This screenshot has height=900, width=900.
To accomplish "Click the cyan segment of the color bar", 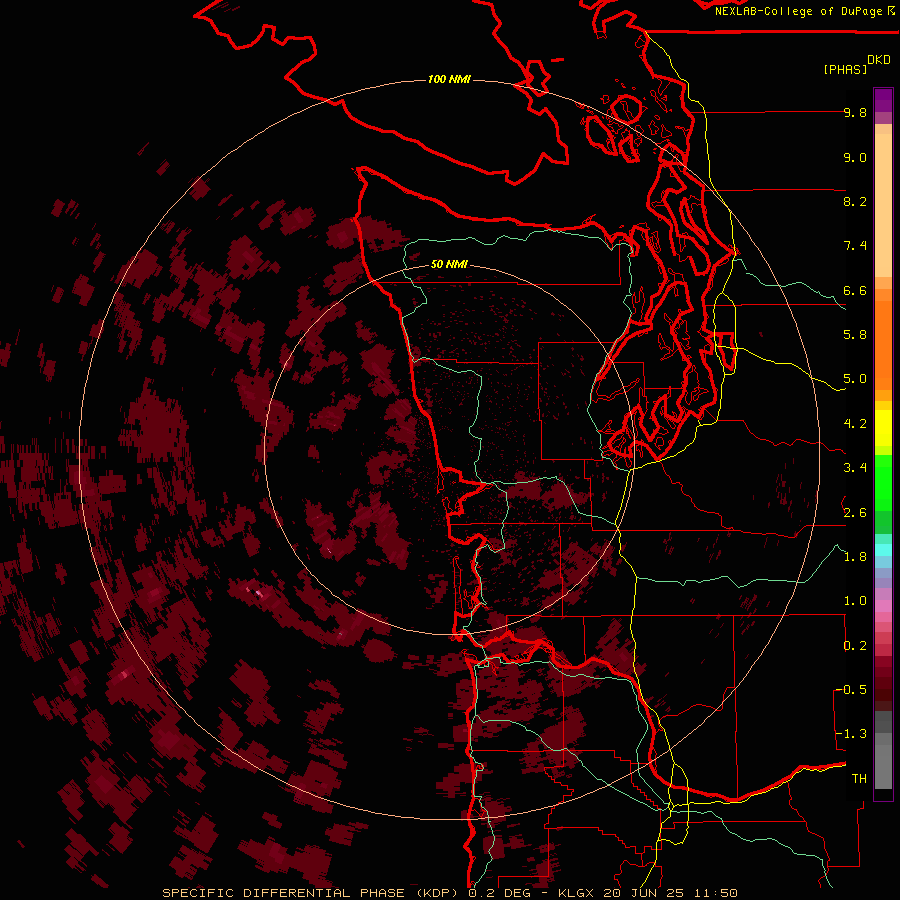I will coord(883,550).
